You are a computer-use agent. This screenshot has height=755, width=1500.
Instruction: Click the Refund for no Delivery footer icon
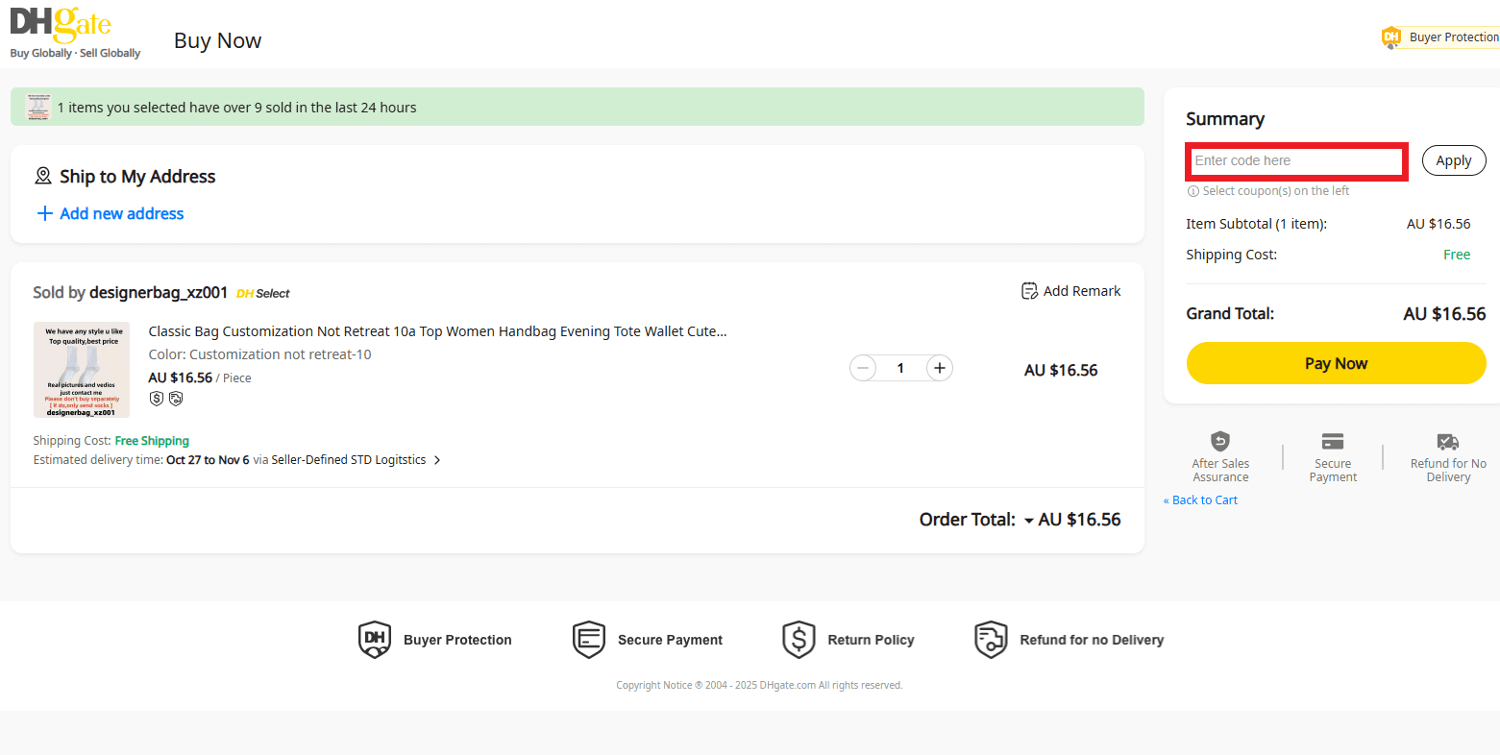989,639
